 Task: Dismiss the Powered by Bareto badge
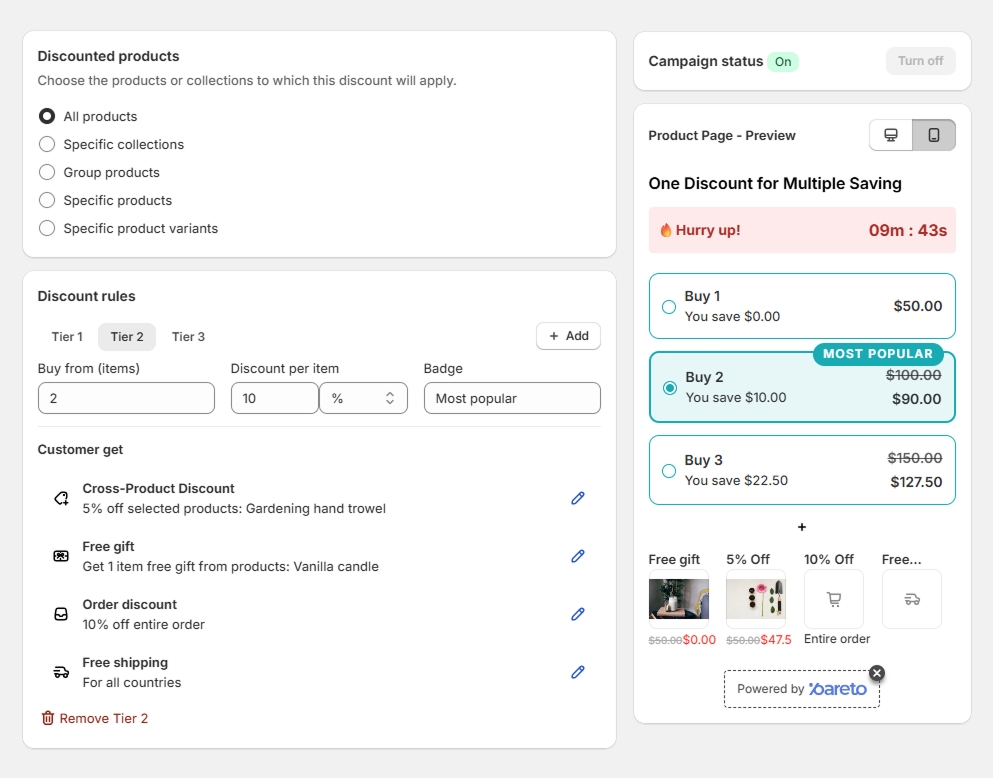pos(877,673)
